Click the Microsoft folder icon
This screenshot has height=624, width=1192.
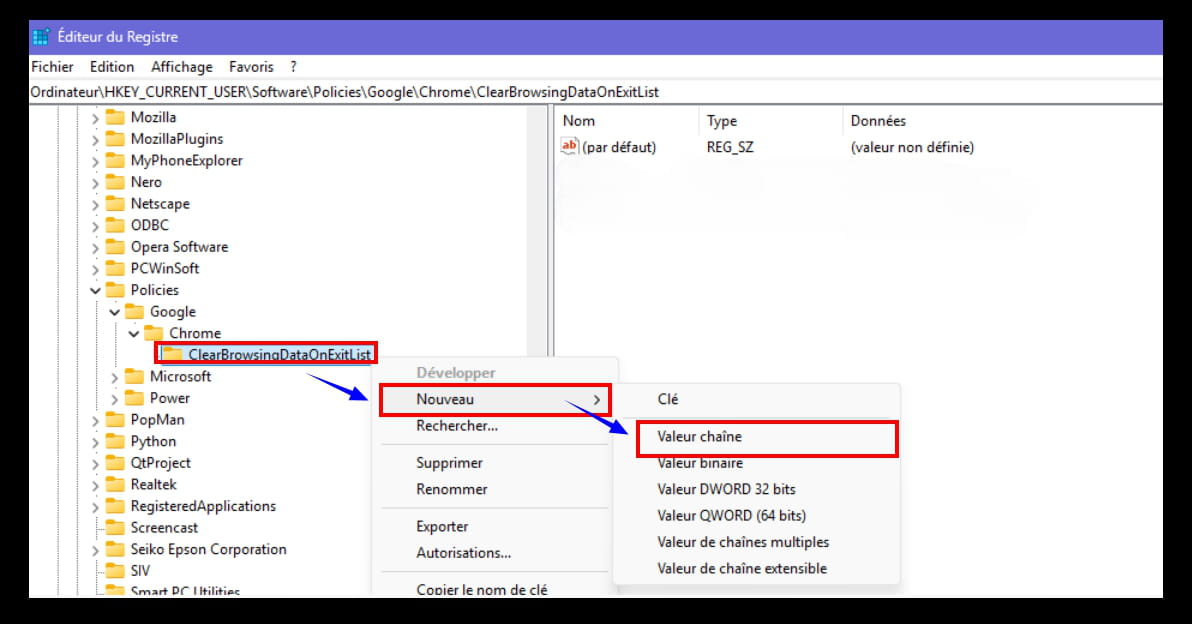135,376
